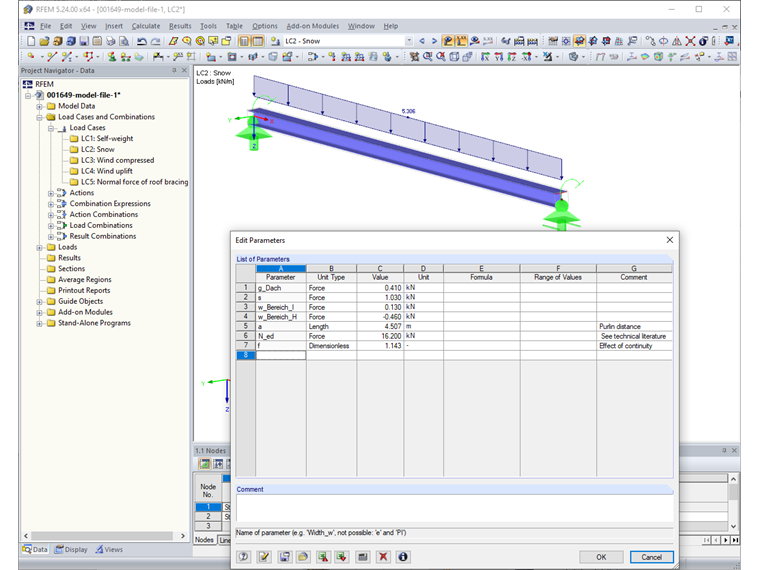760x570 pixels.
Task: Go to previous load case arrow
Action: coord(422,41)
